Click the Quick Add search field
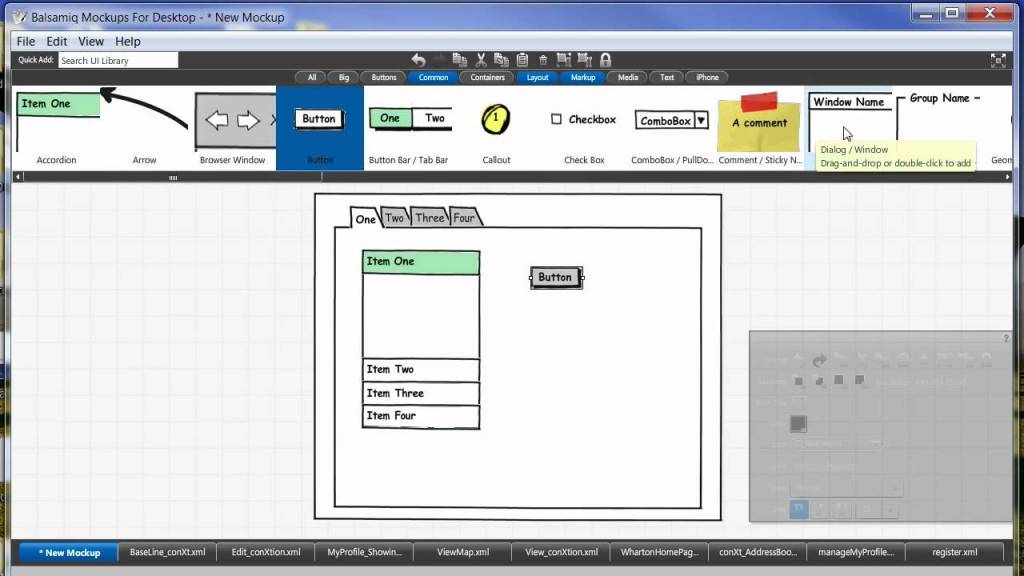Image resolution: width=1024 pixels, height=576 pixels. pyautogui.click(x=116, y=60)
